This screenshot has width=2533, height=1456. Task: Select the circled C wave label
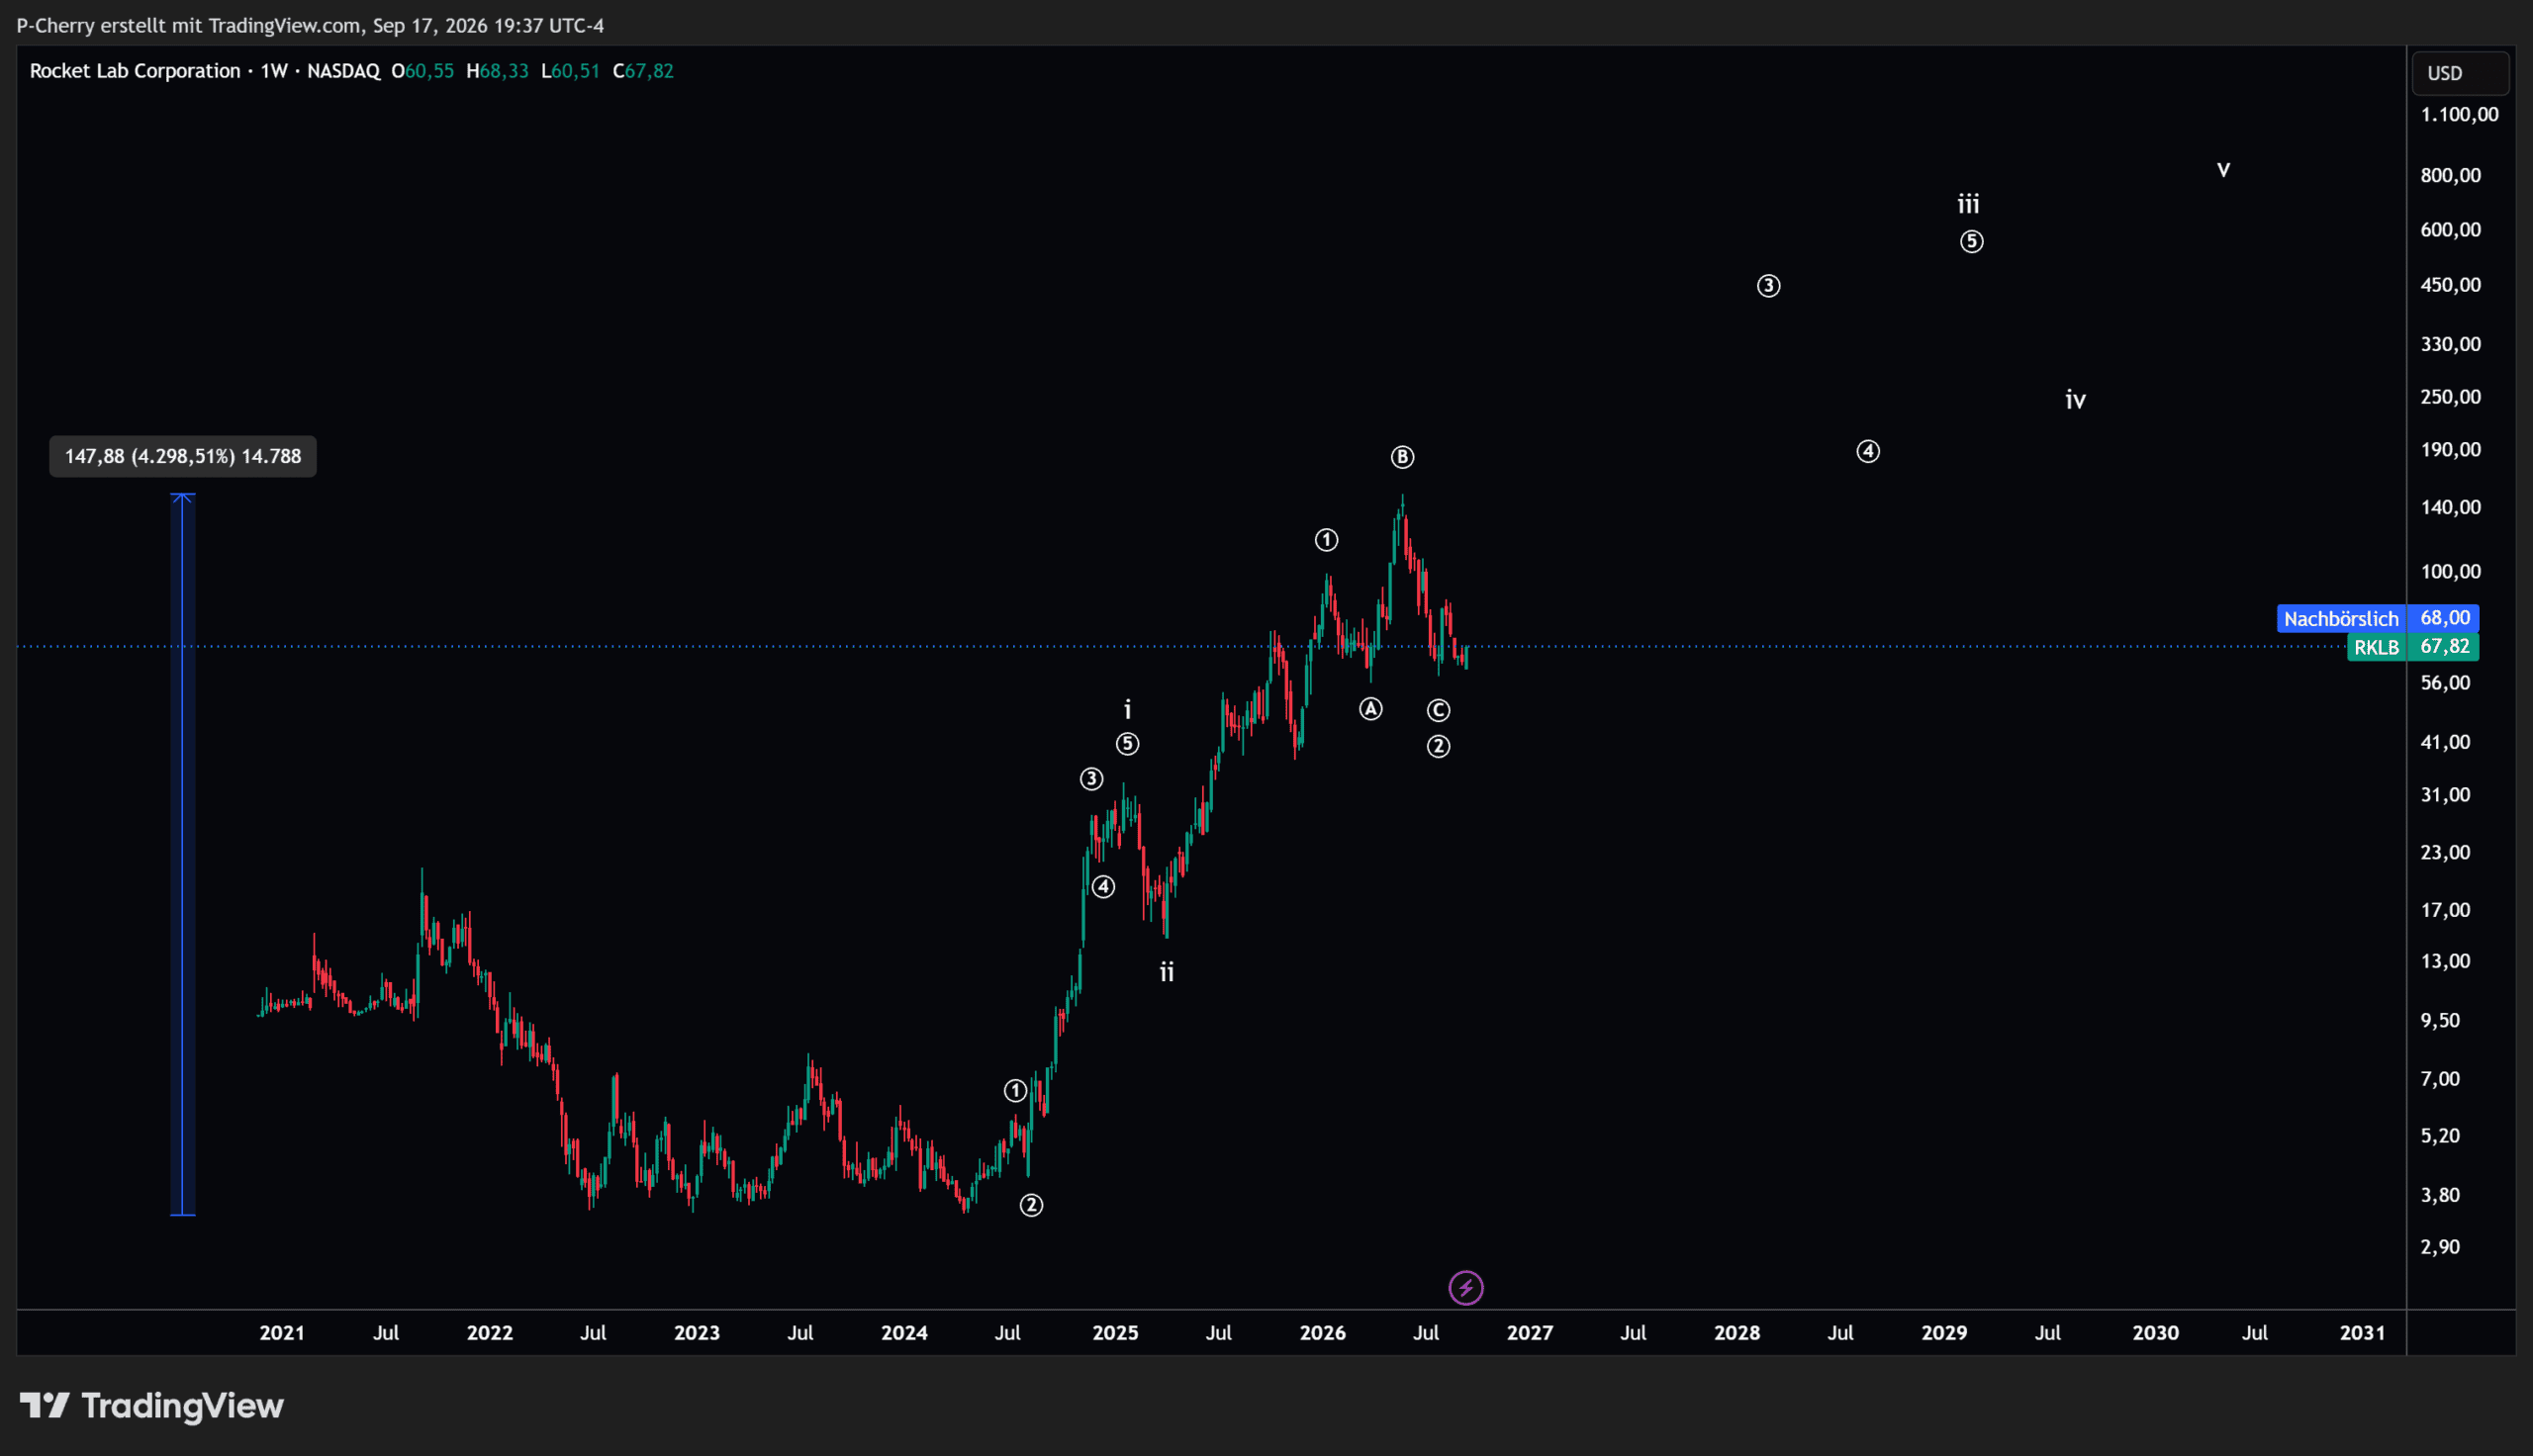pos(1438,710)
